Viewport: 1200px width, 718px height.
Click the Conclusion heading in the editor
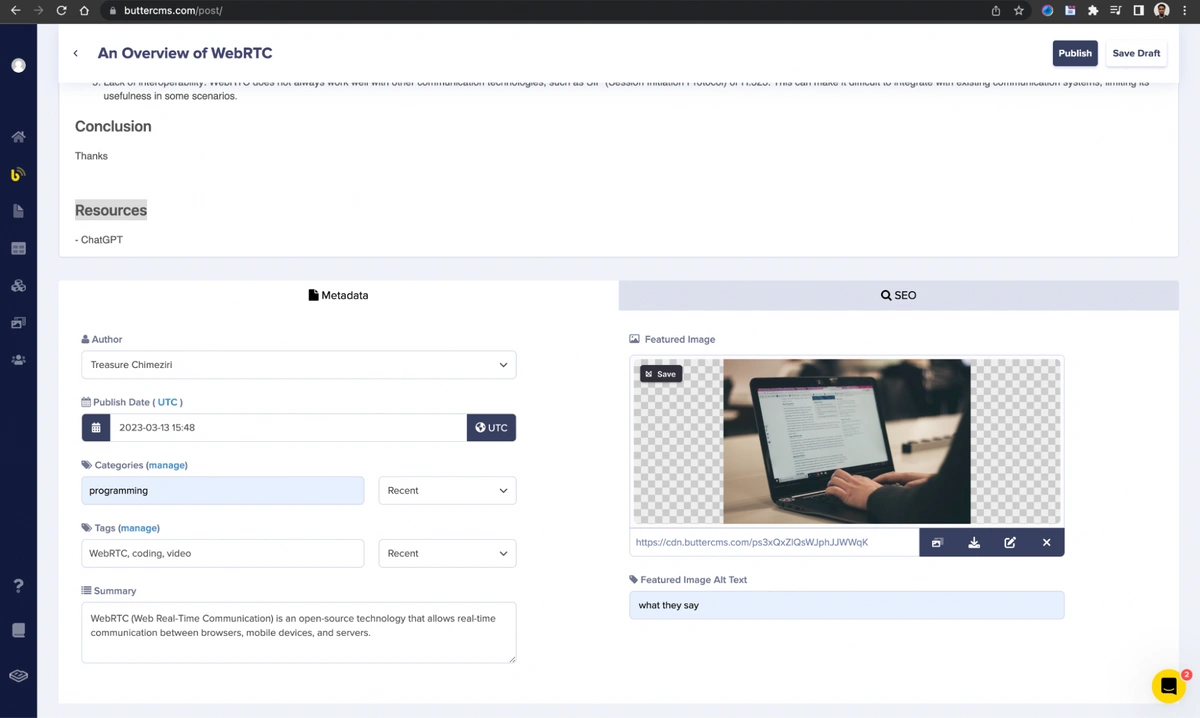(x=113, y=126)
